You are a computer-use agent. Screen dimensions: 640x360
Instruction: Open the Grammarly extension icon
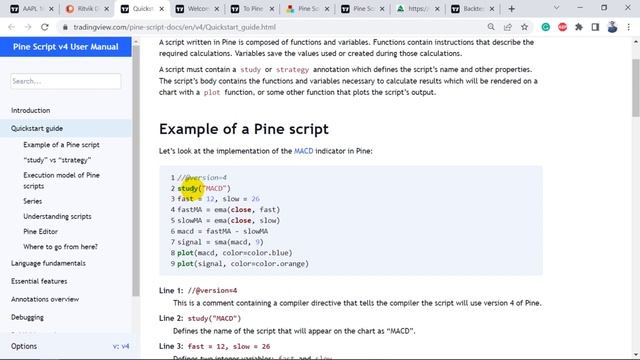pos(546,27)
